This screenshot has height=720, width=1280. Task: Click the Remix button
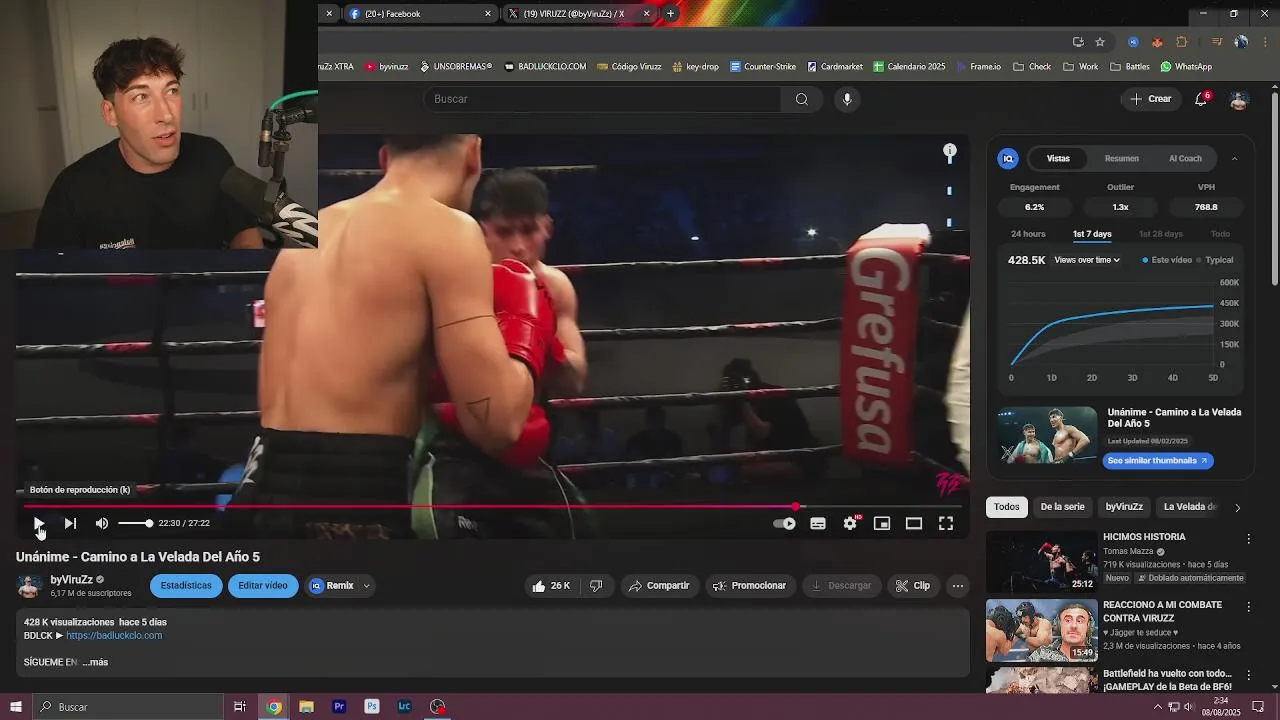332,586
